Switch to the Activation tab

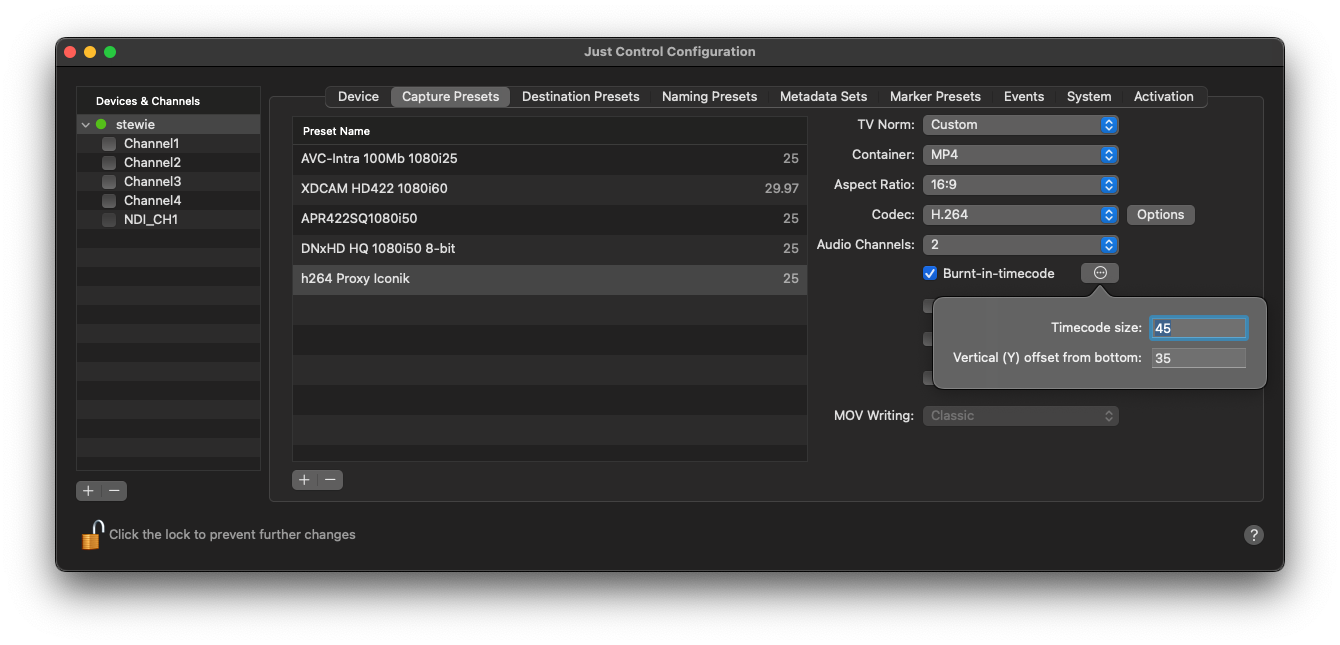(1164, 97)
